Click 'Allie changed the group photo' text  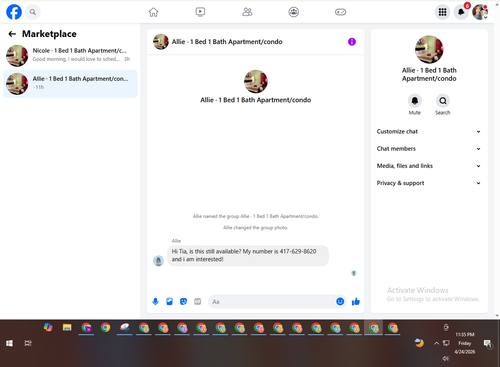tap(255, 228)
